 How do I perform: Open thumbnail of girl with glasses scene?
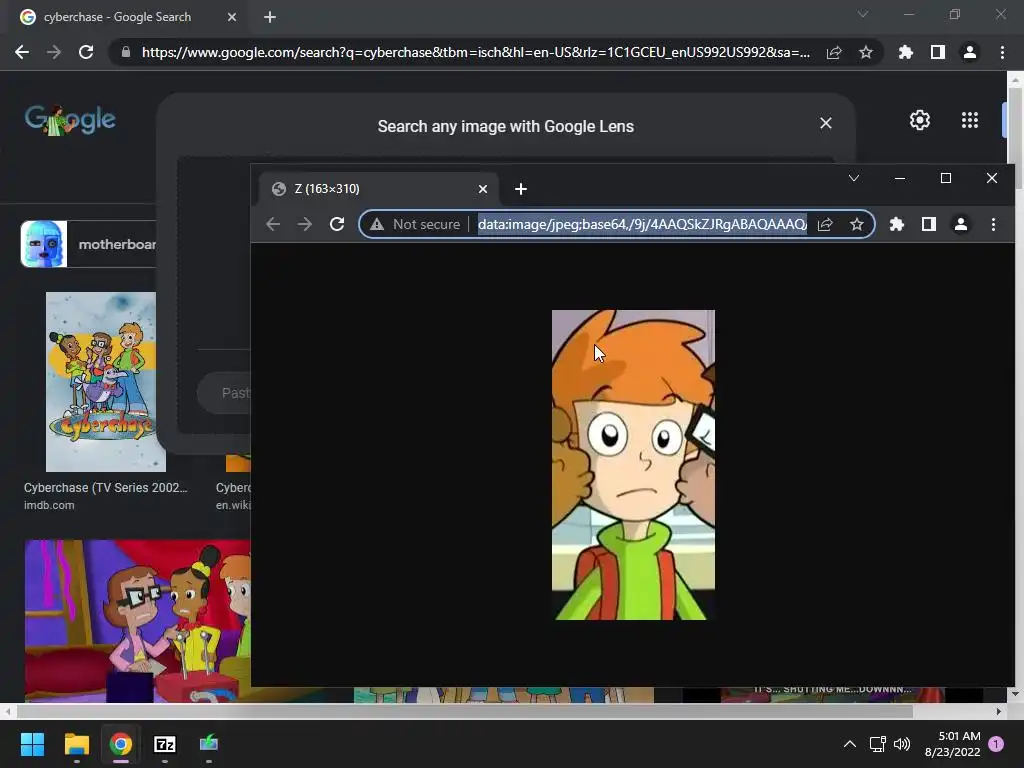click(x=138, y=621)
